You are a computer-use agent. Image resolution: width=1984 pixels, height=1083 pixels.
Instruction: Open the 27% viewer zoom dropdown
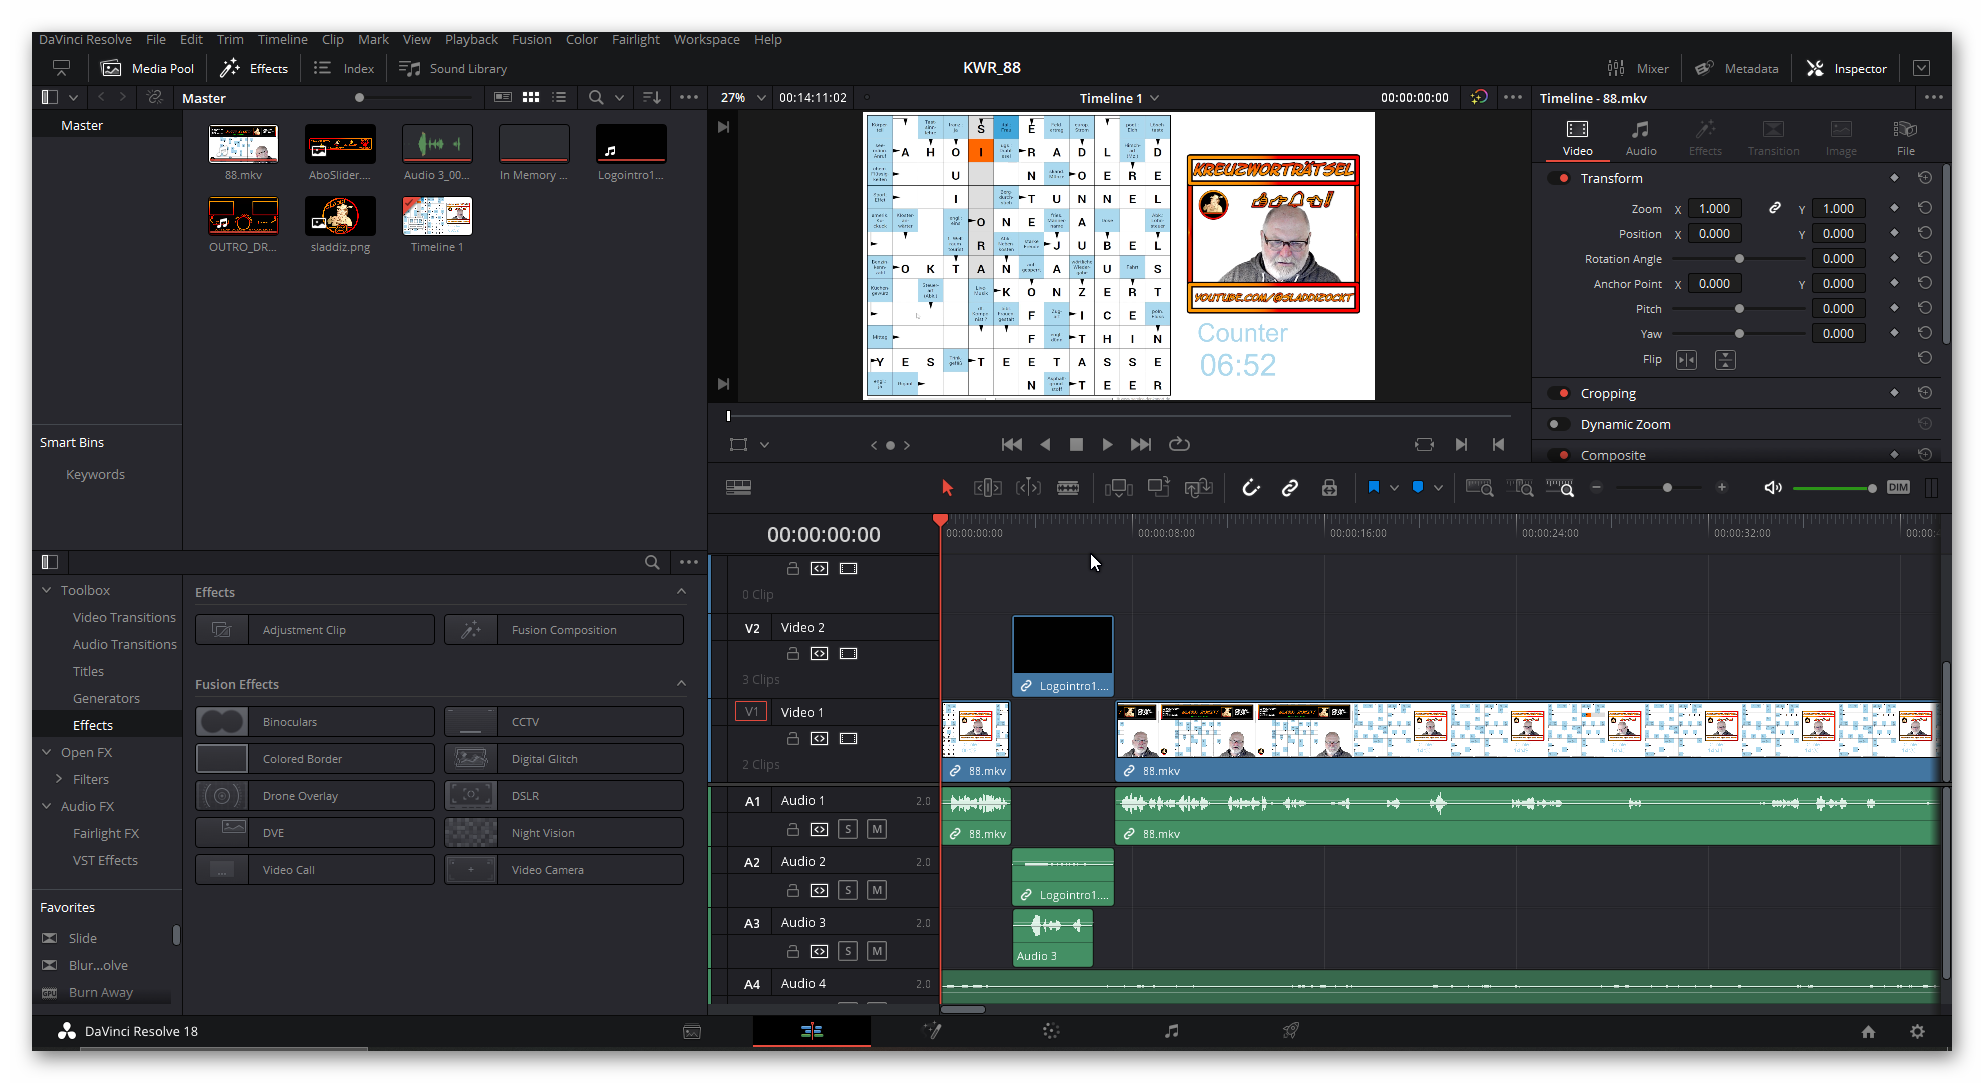click(761, 98)
